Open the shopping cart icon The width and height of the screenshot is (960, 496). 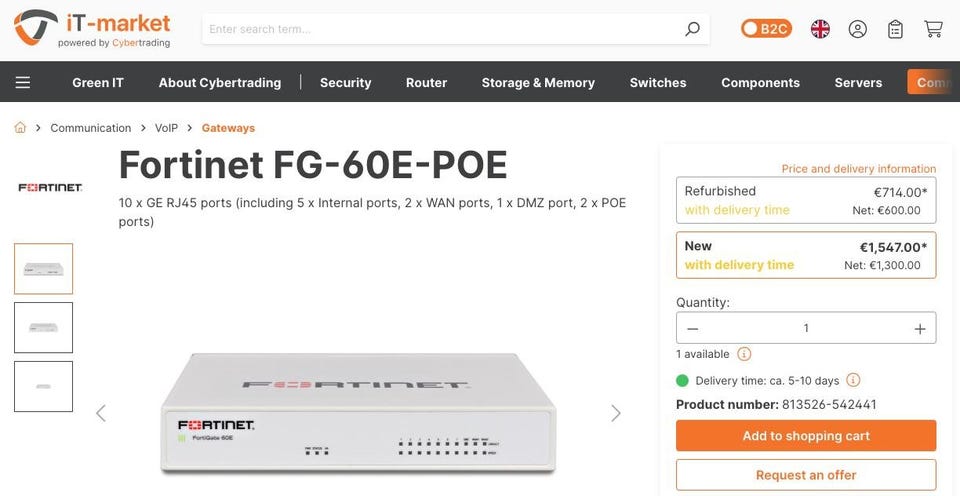933,29
